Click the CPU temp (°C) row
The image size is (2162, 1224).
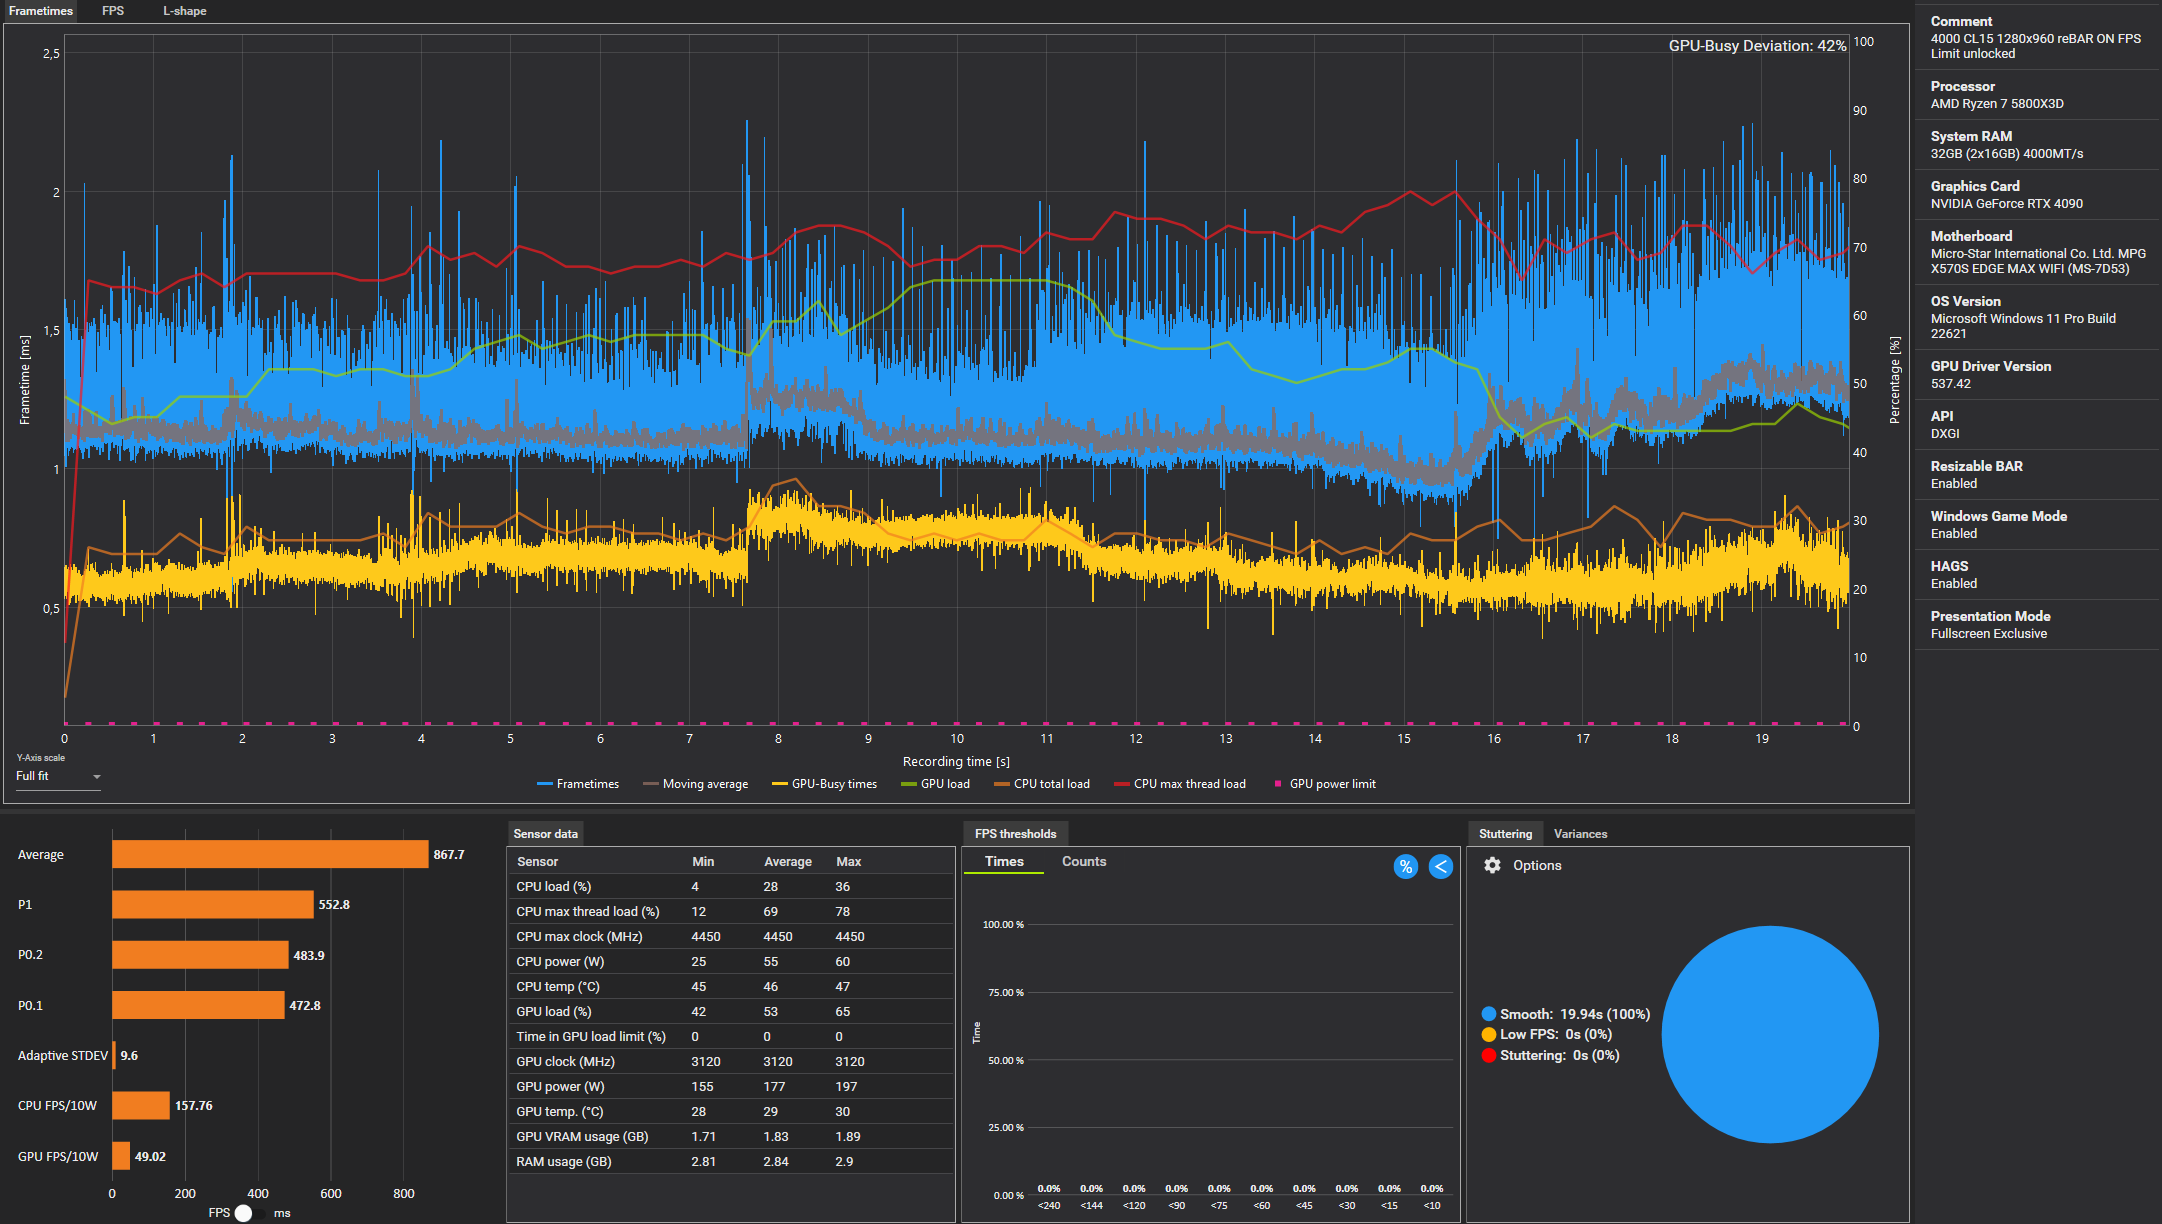point(731,986)
